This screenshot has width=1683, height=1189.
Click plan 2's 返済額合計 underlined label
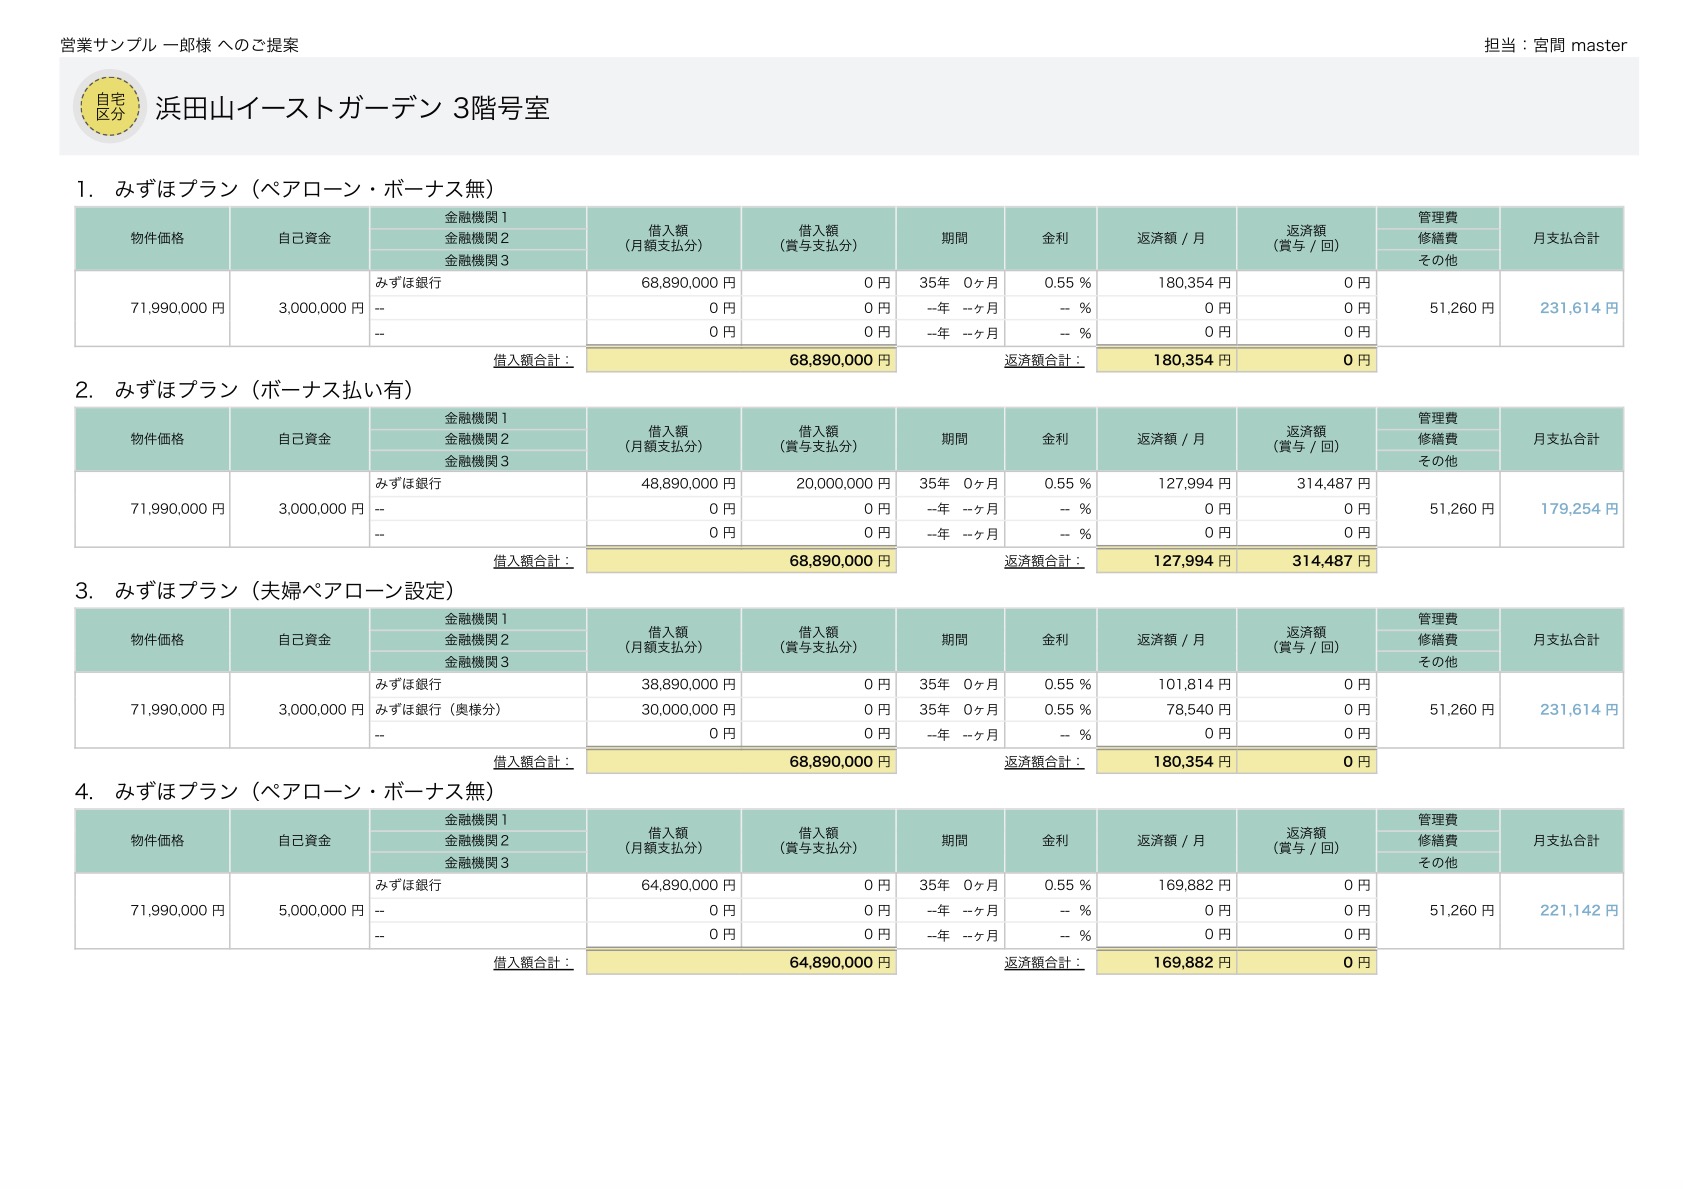[1044, 561]
